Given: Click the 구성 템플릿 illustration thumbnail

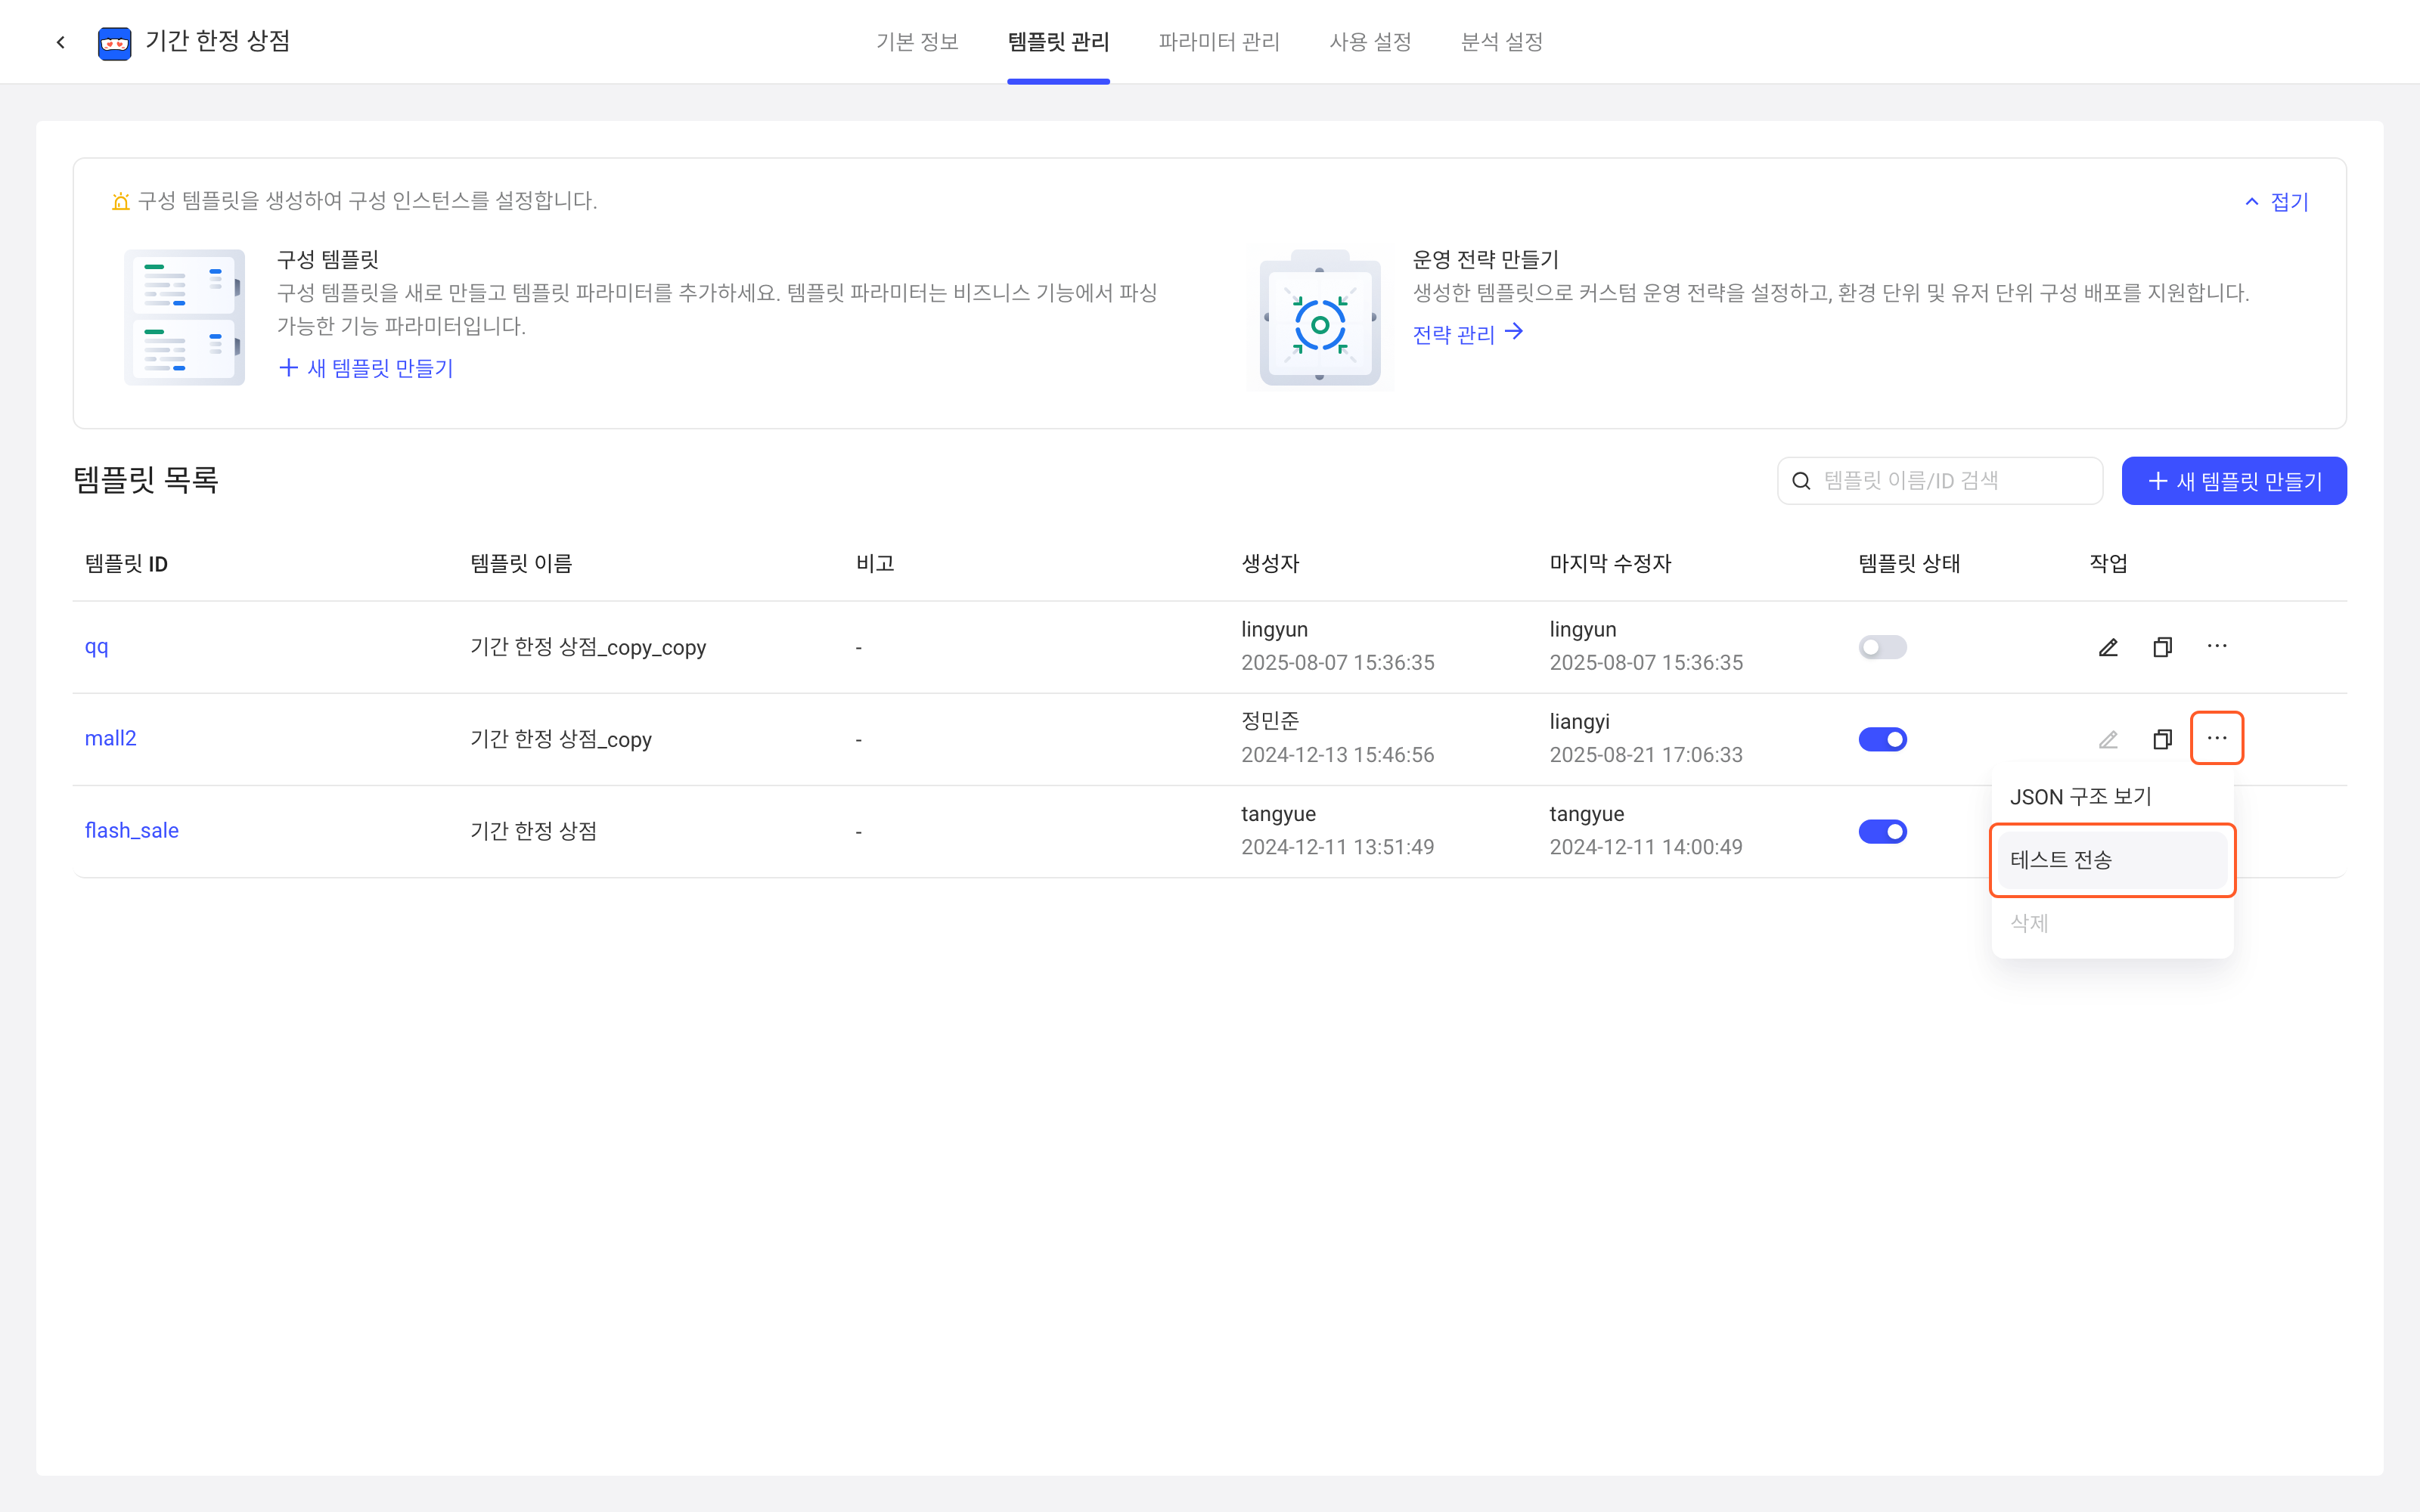Looking at the screenshot, I should [184, 317].
